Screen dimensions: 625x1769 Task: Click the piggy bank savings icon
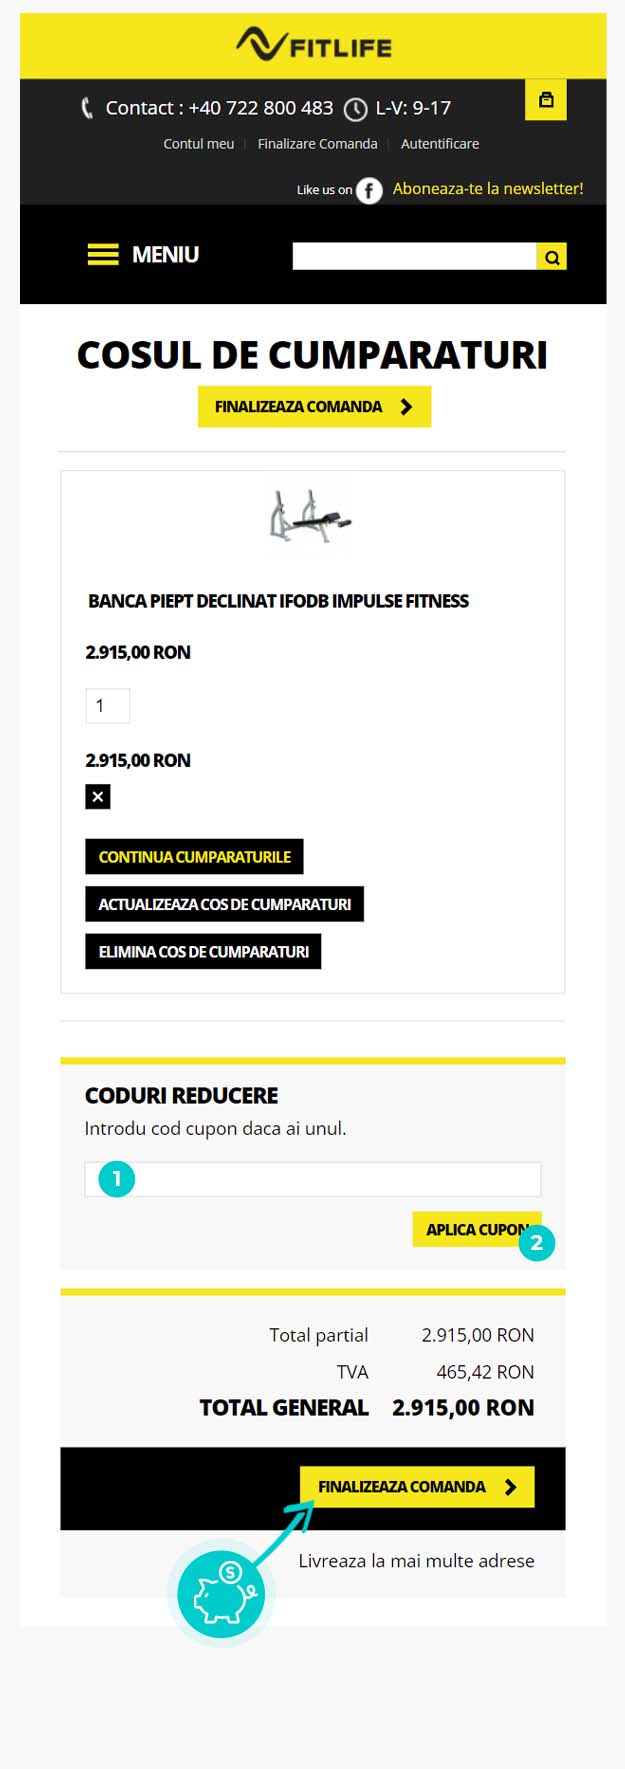click(221, 1594)
